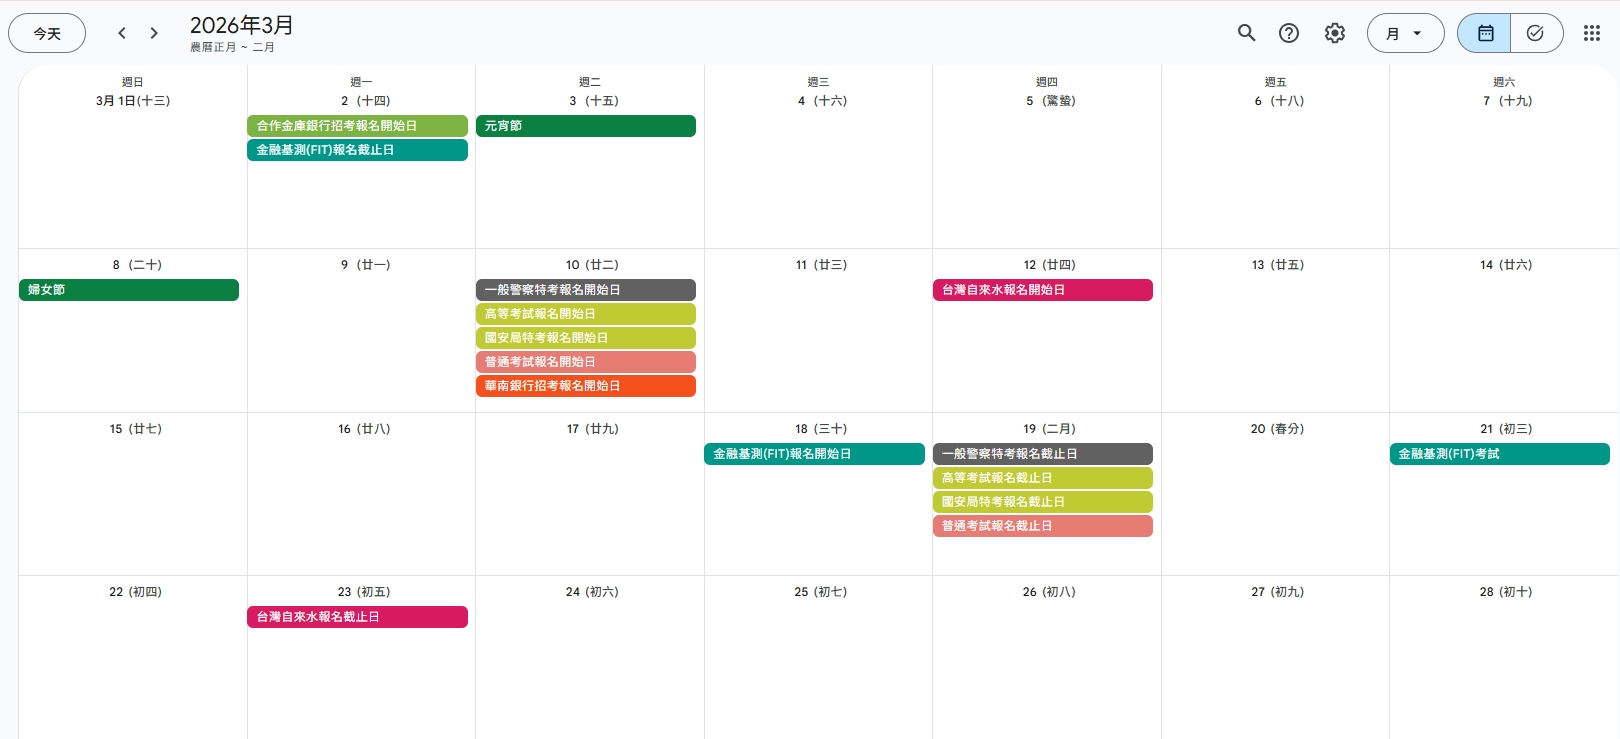
Task: Select the 婦女節 event
Action: point(128,290)
